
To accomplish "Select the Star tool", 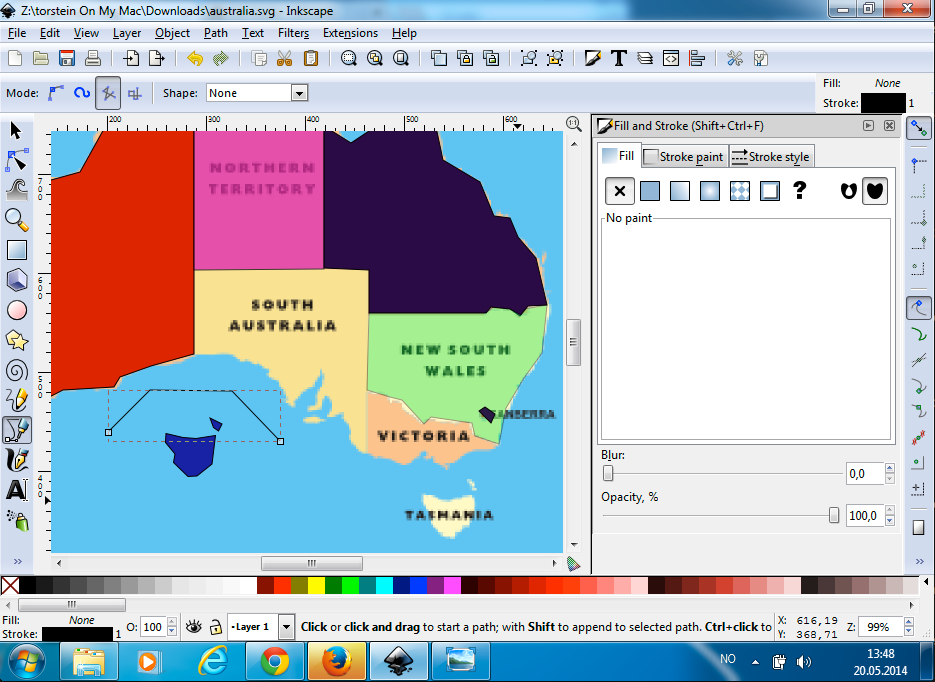I will 16,340.
